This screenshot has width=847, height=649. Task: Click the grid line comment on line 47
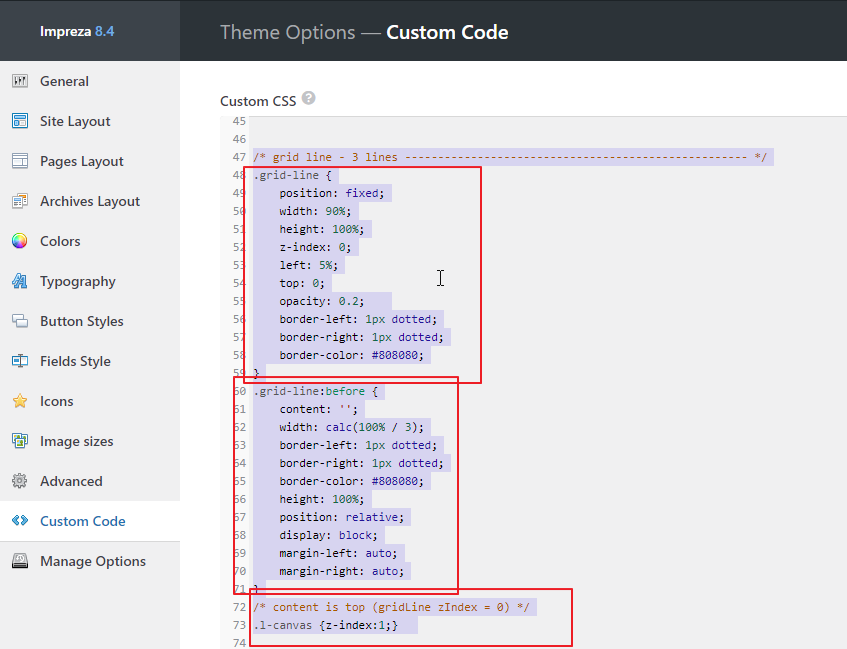510,157
